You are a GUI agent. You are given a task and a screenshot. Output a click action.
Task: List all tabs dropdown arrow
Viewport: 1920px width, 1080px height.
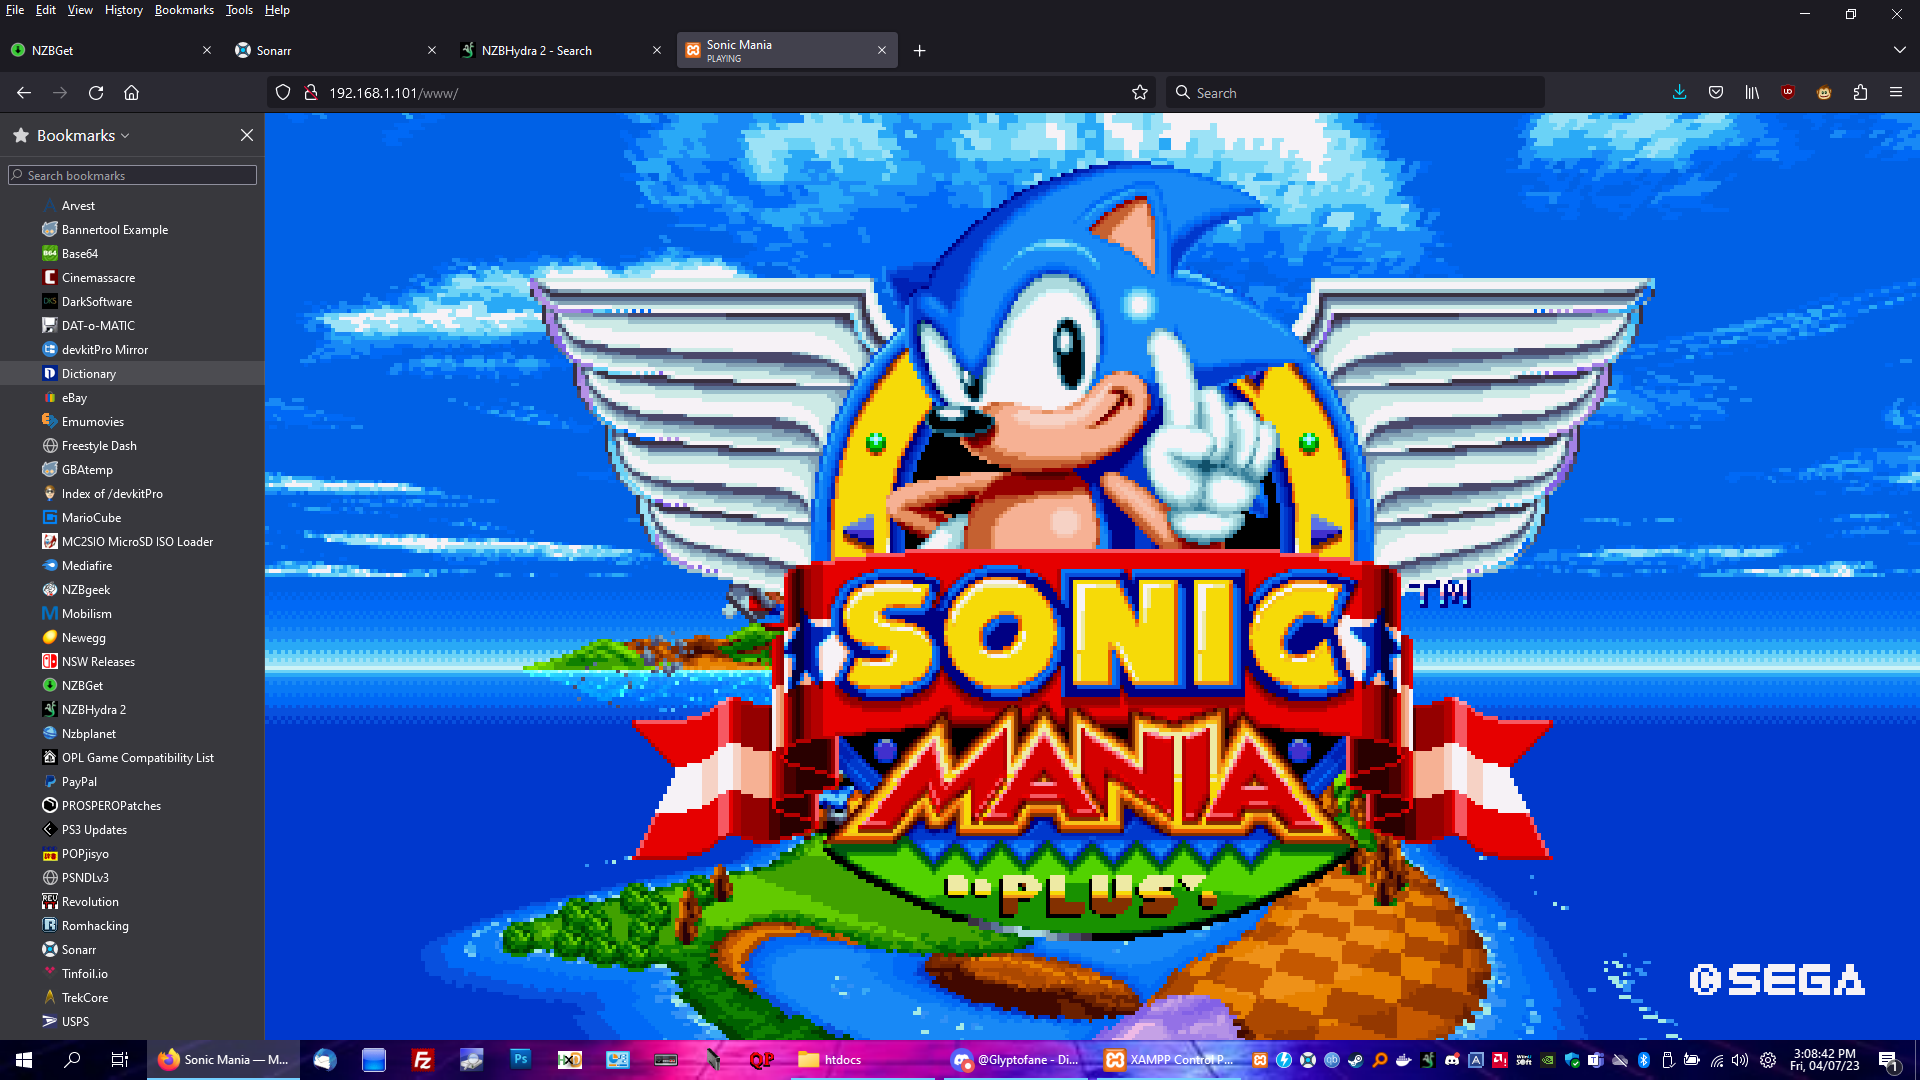coord(1899,50)
